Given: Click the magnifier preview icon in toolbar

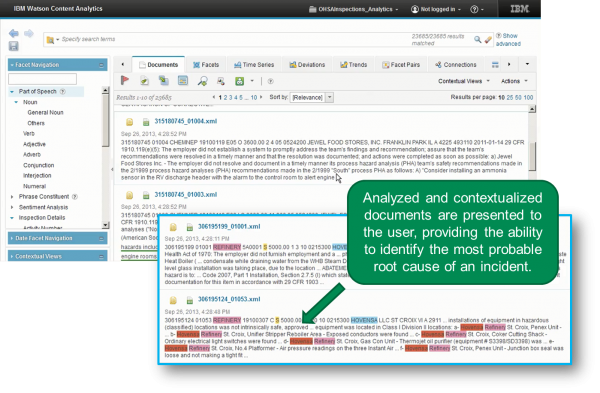Looking at the screenshot, I should coord(202,81).
